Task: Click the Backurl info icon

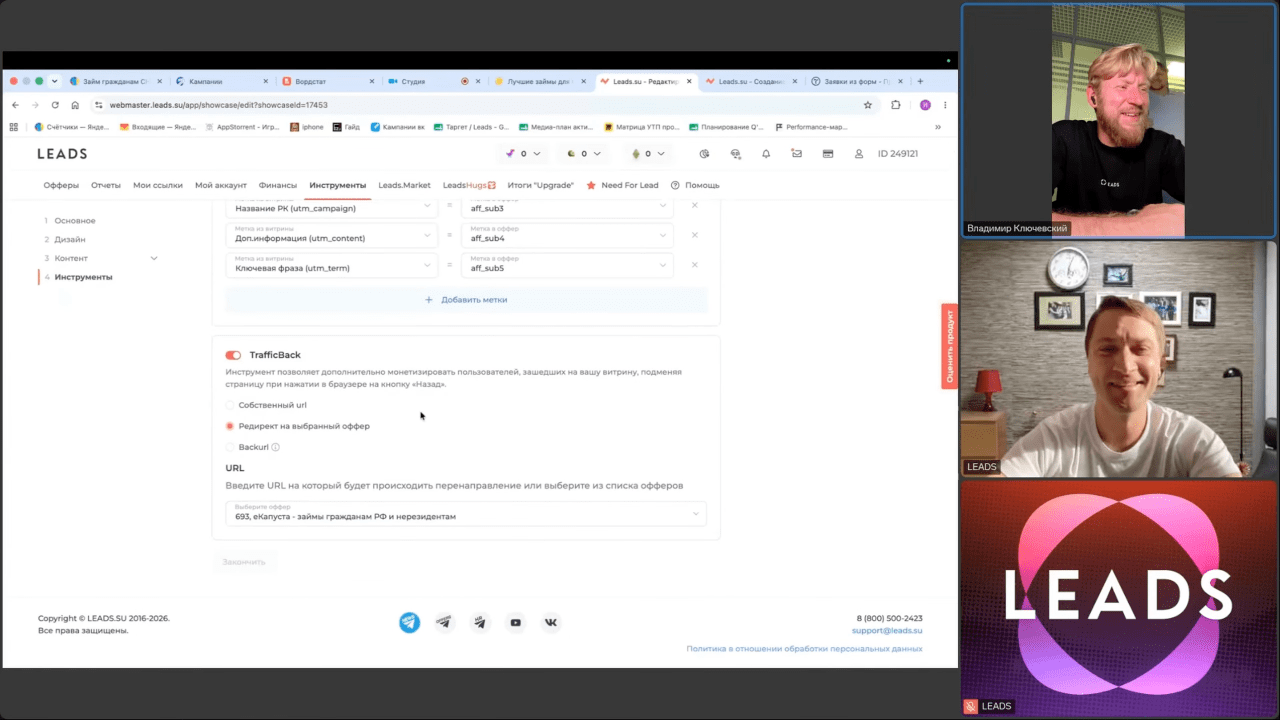Action: [276, 447]
